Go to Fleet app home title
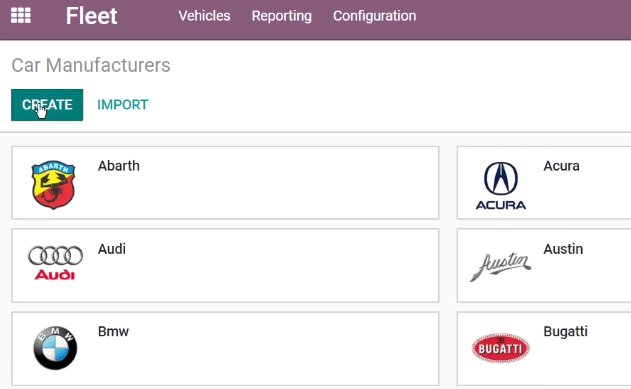The width and height of the screenshot is (631, 389). [92, 16]
